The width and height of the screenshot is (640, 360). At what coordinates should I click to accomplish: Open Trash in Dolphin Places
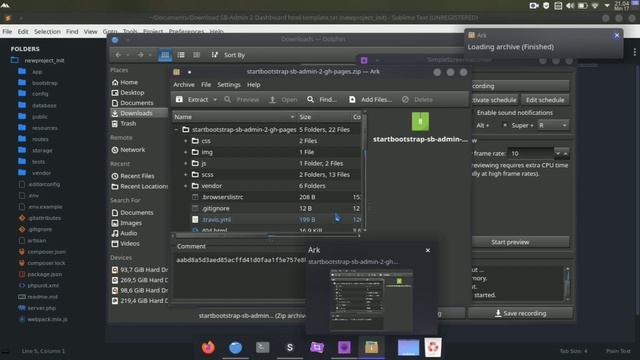124,123
